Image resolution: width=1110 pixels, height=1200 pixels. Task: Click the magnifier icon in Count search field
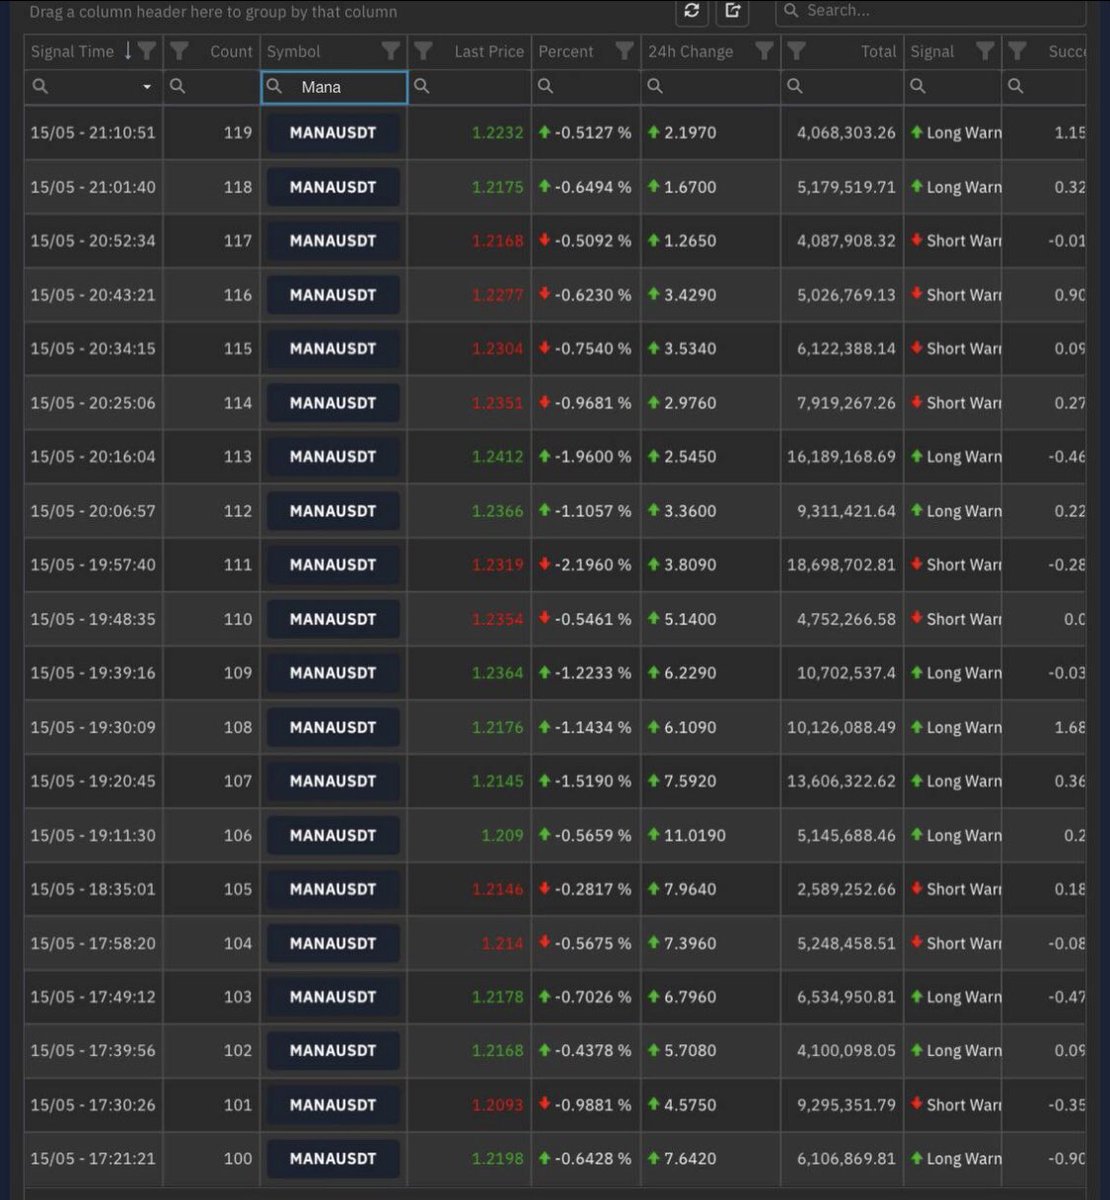(x=178, y=87)
